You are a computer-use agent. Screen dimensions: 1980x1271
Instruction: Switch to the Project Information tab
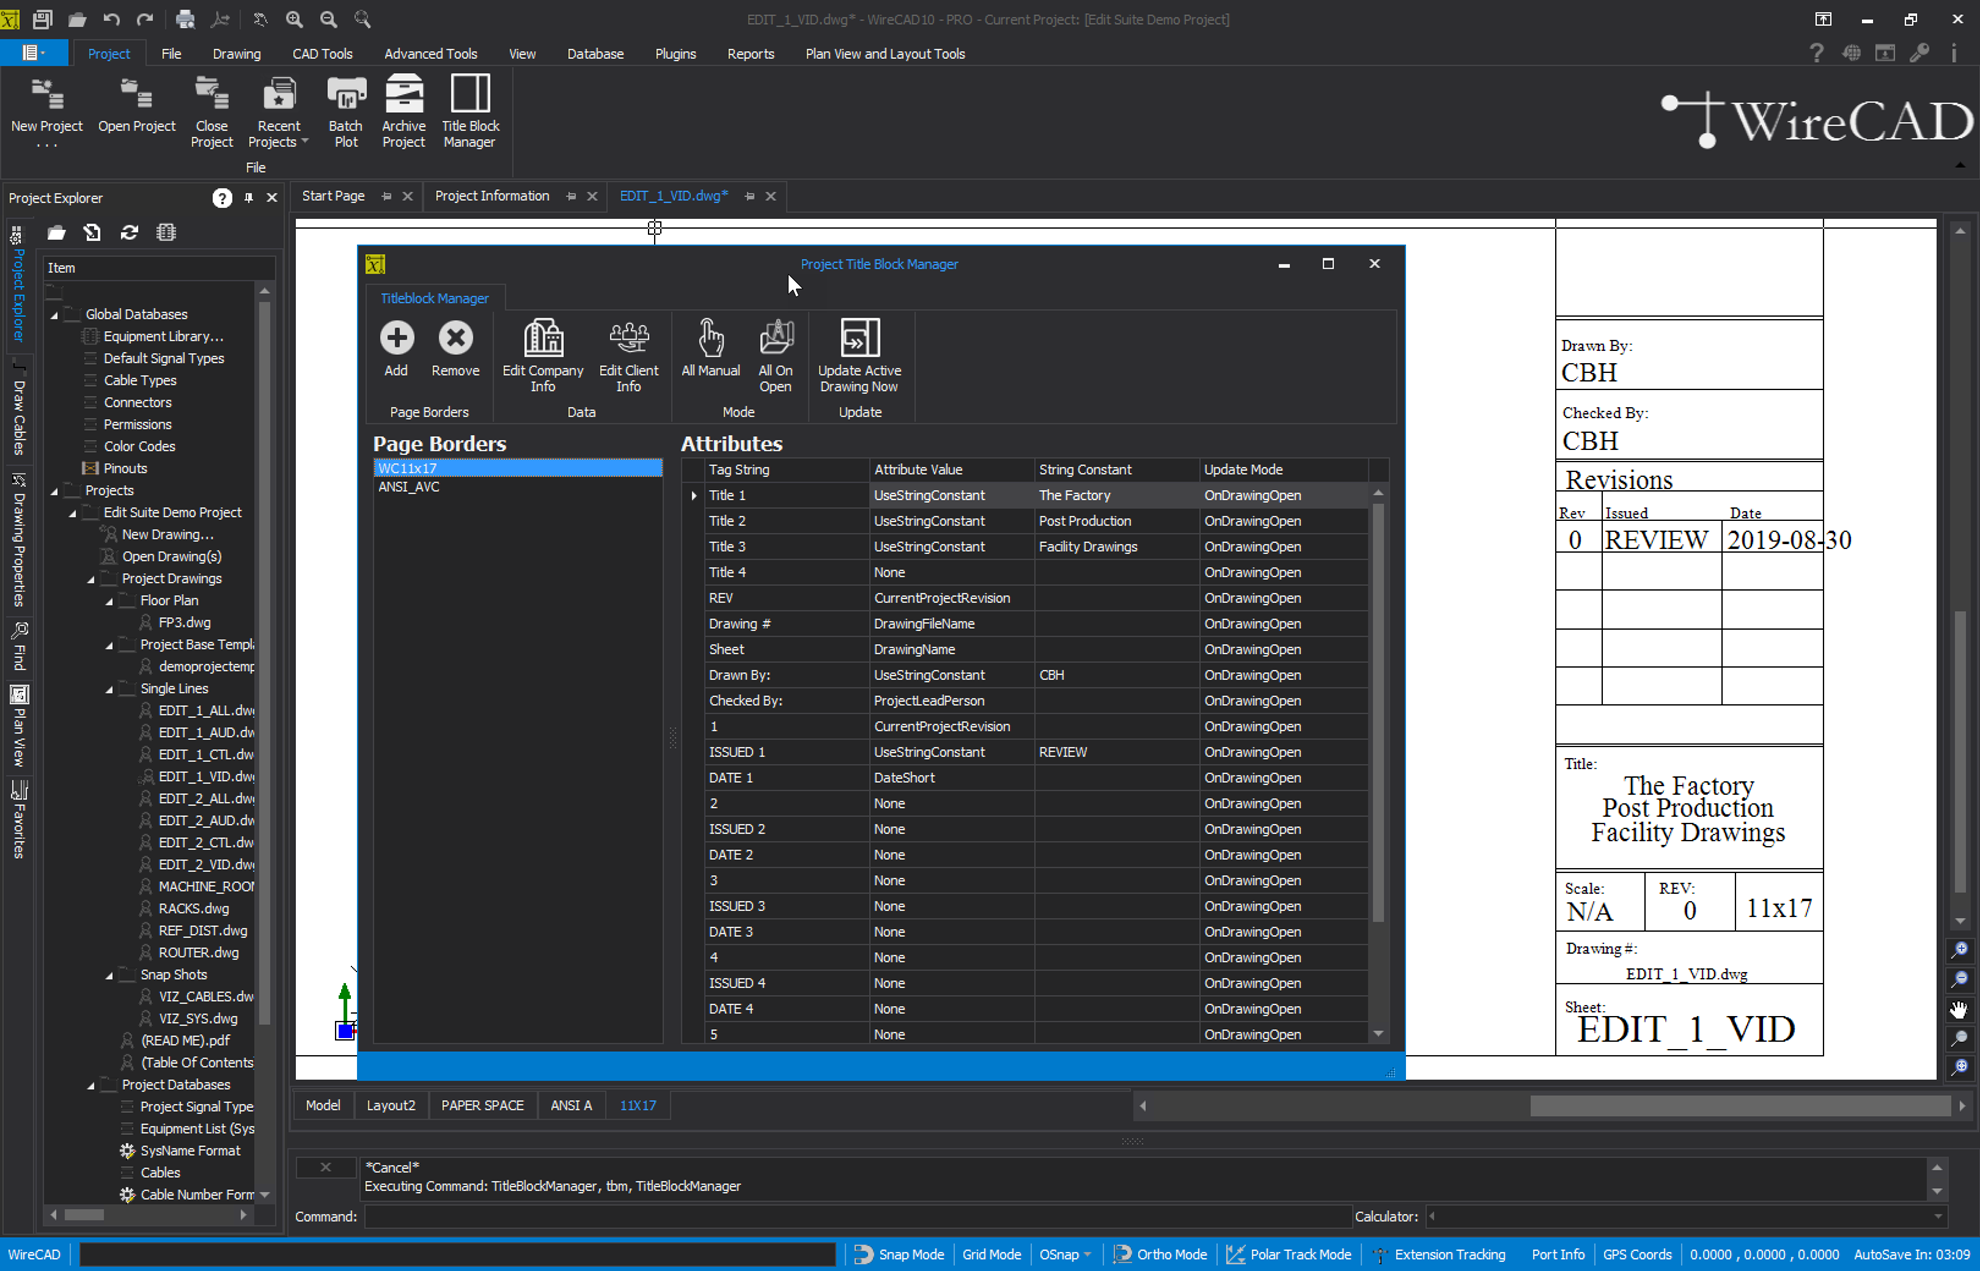(492, 196)
